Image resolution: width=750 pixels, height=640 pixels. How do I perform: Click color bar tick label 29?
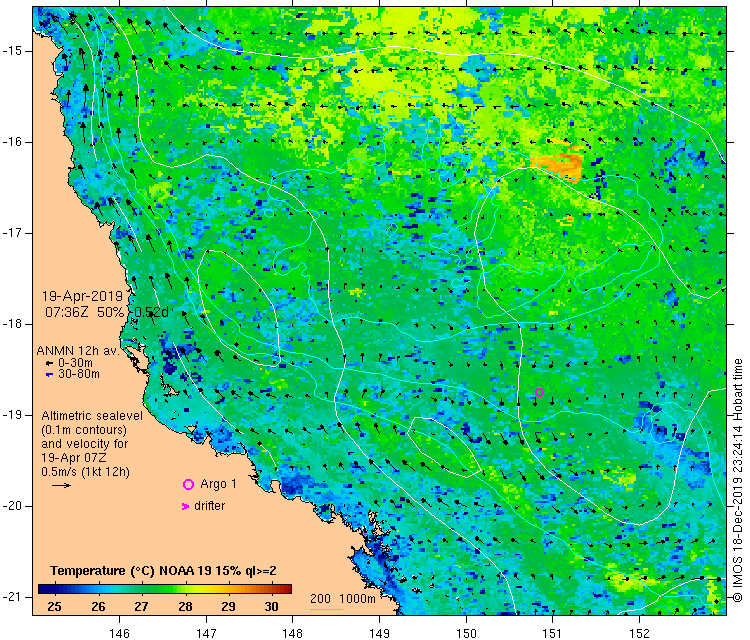click(228, 607)
